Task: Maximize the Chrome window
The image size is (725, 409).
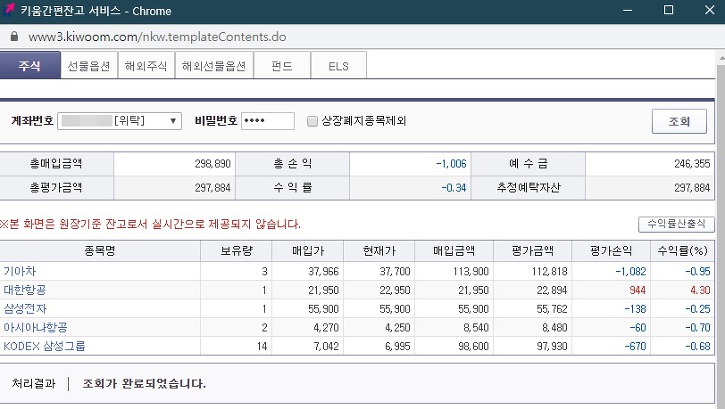Action: tap(668, 10)
